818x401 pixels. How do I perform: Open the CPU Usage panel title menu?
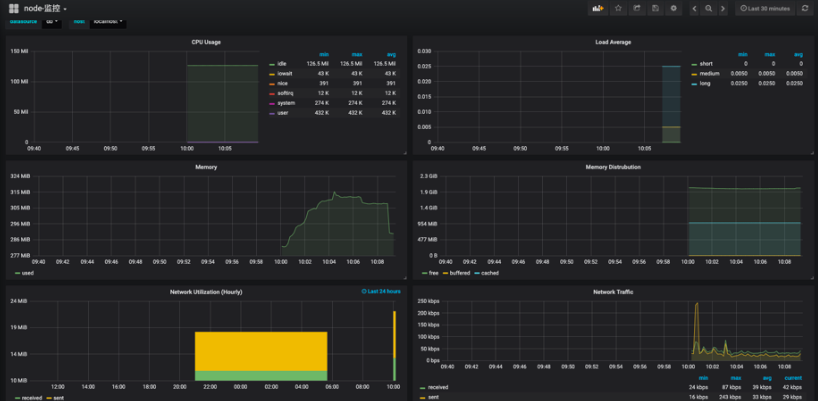pos(206,42)
